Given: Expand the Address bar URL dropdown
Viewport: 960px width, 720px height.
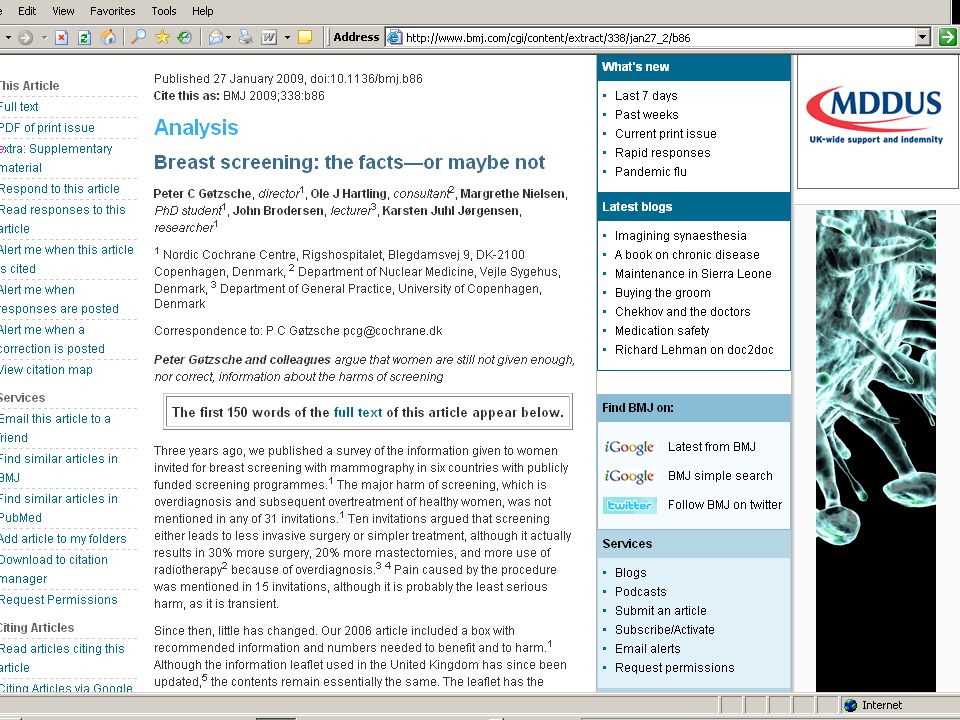Looking at the screenshot, I should click(x=923, y=38).
